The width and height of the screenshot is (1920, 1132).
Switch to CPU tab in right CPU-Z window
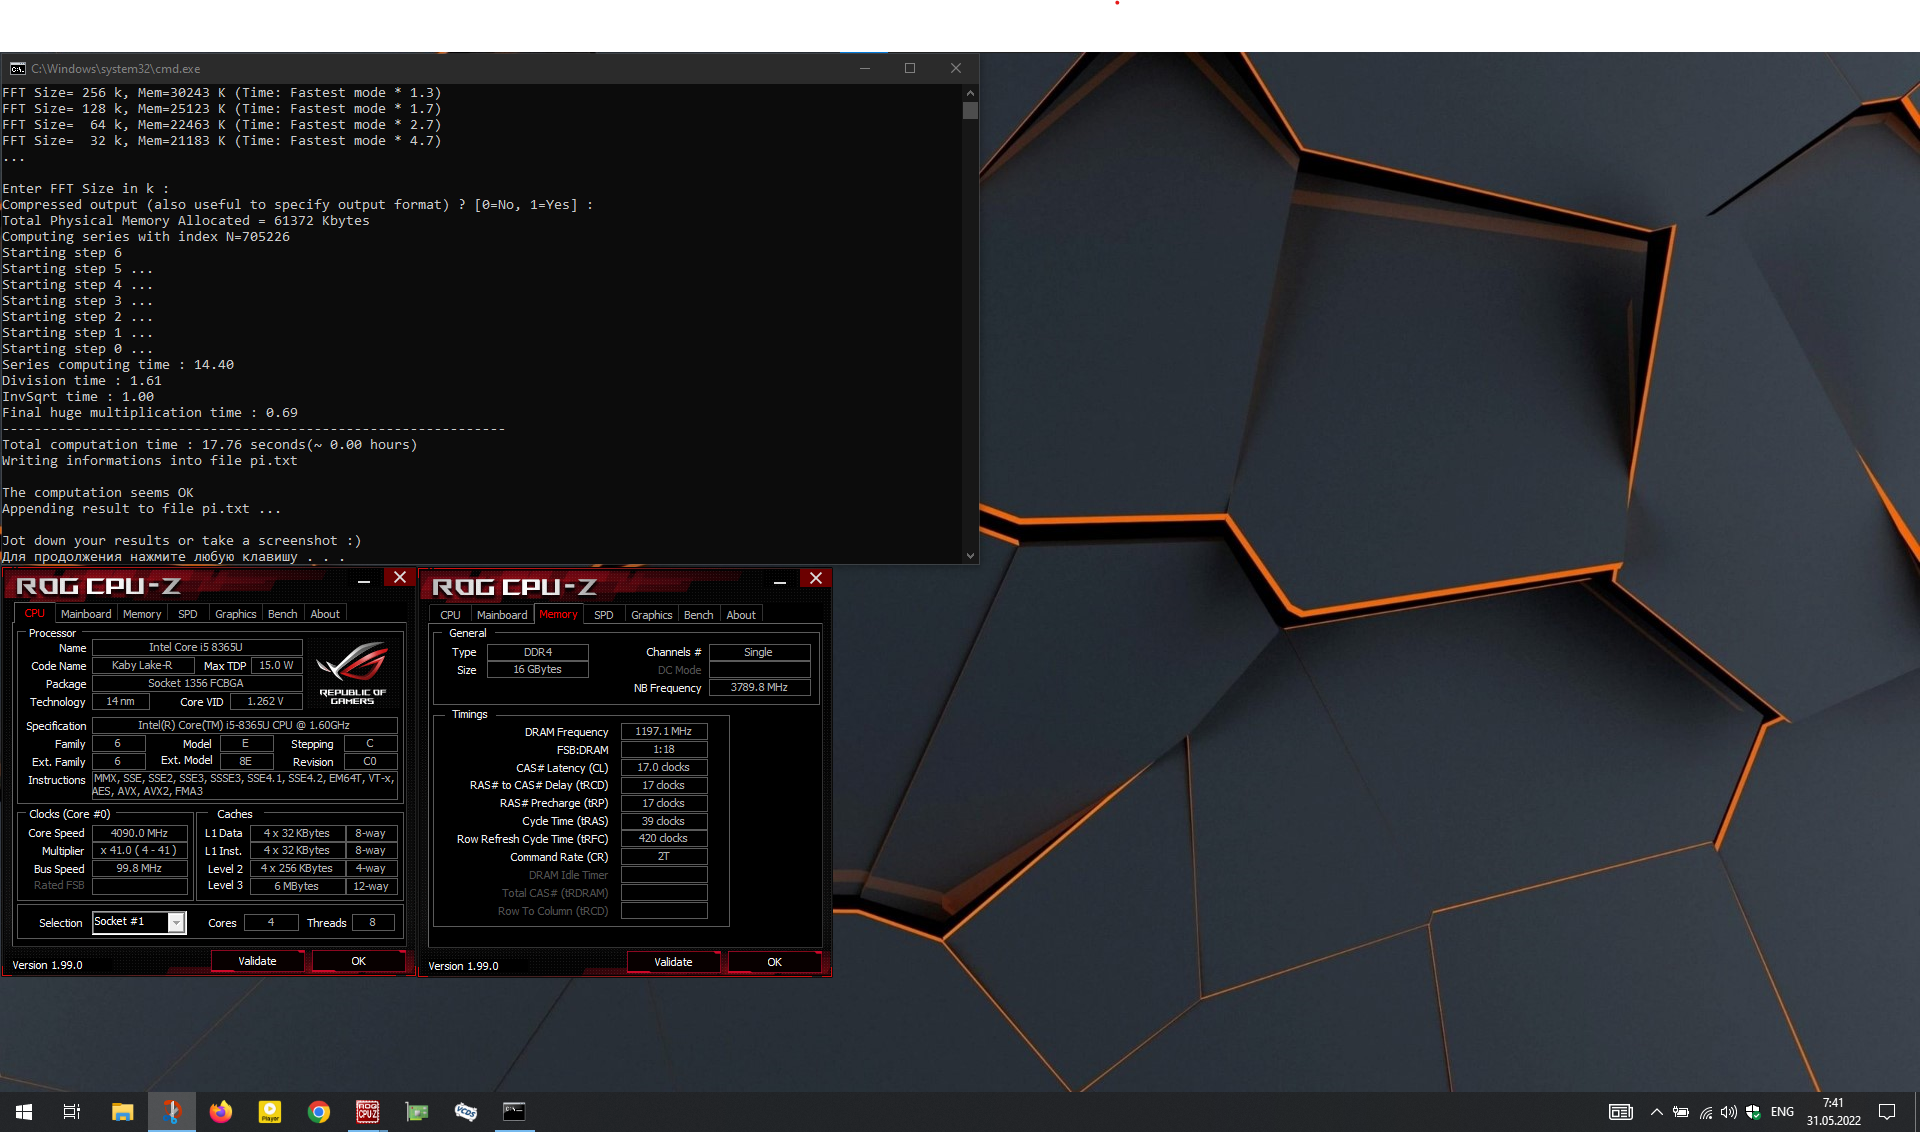451,615
